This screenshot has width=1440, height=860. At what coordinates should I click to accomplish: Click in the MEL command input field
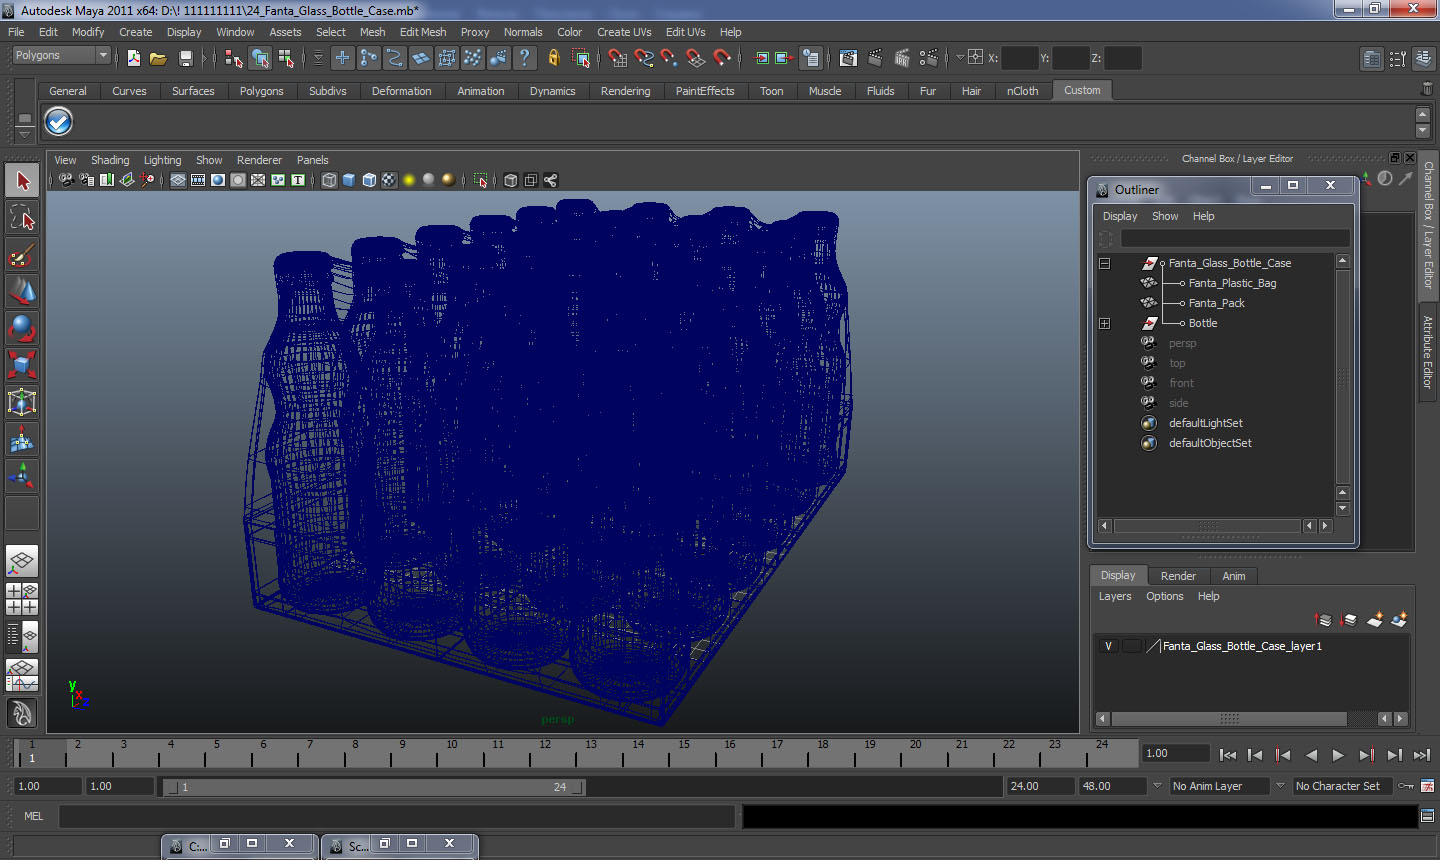click(x=397, y=816)
